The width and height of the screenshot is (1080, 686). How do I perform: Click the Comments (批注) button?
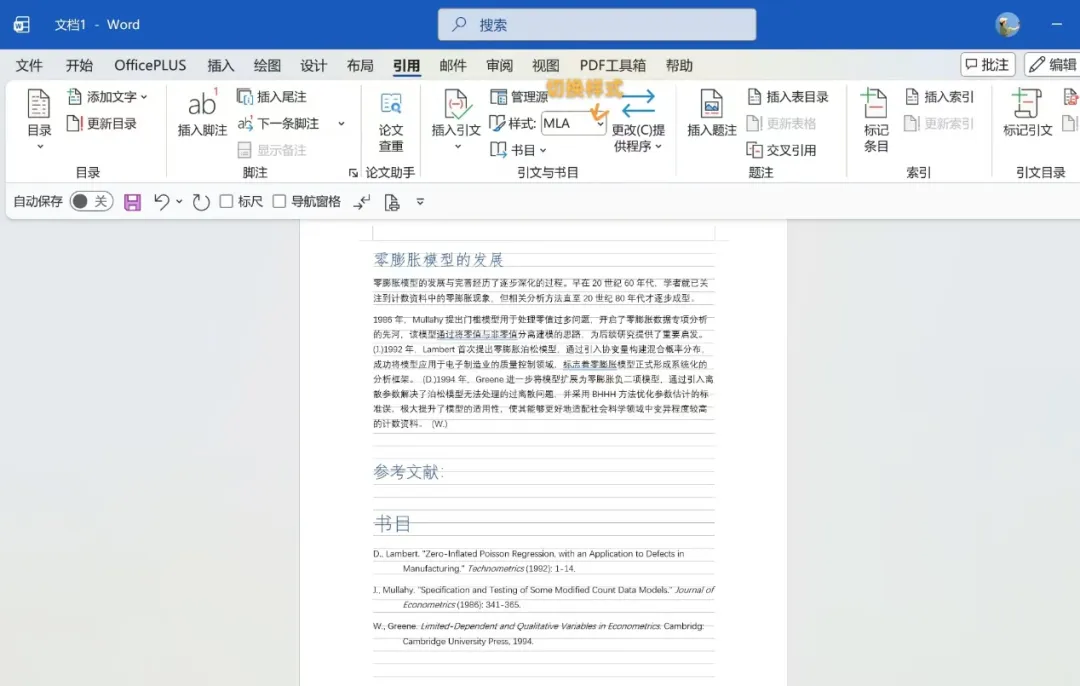pos(988,65)
